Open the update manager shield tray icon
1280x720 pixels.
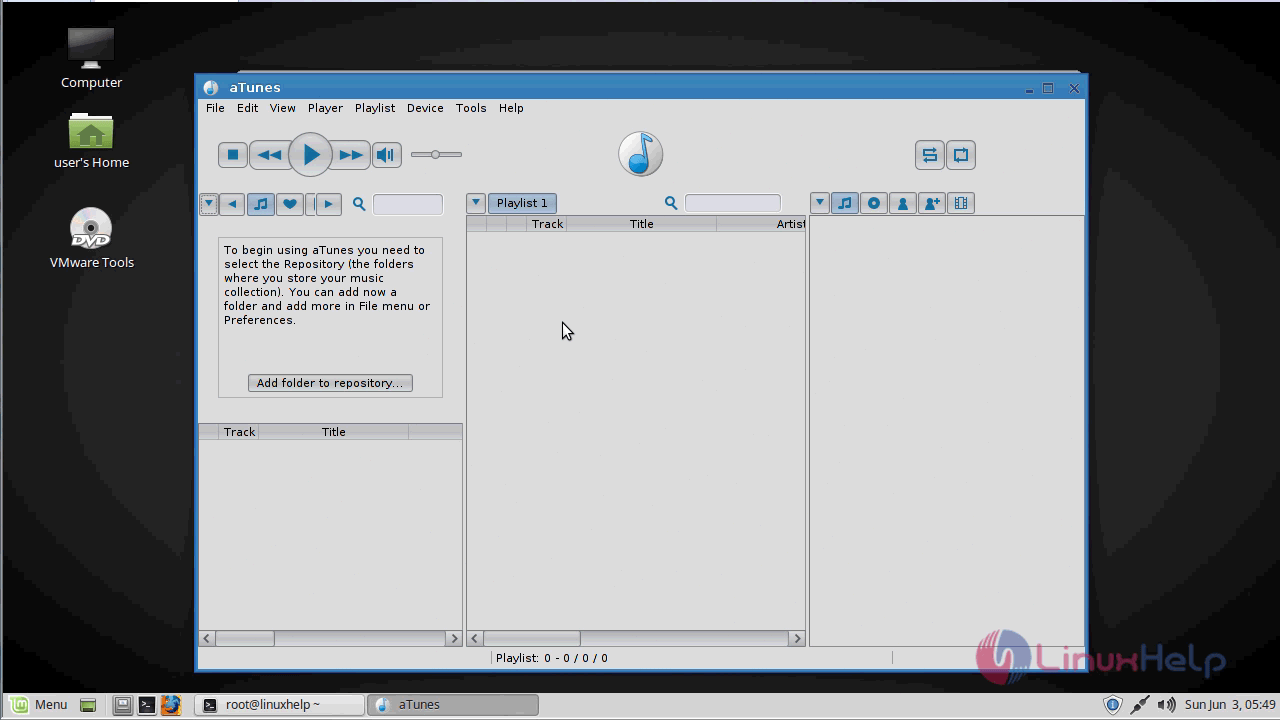pyautogui.click(x=1113, y=705)
